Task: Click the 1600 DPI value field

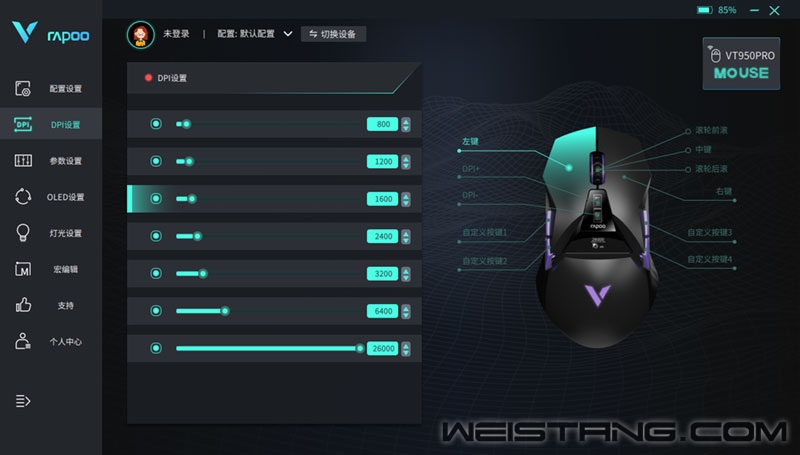Action: click(x=382, y=199)
